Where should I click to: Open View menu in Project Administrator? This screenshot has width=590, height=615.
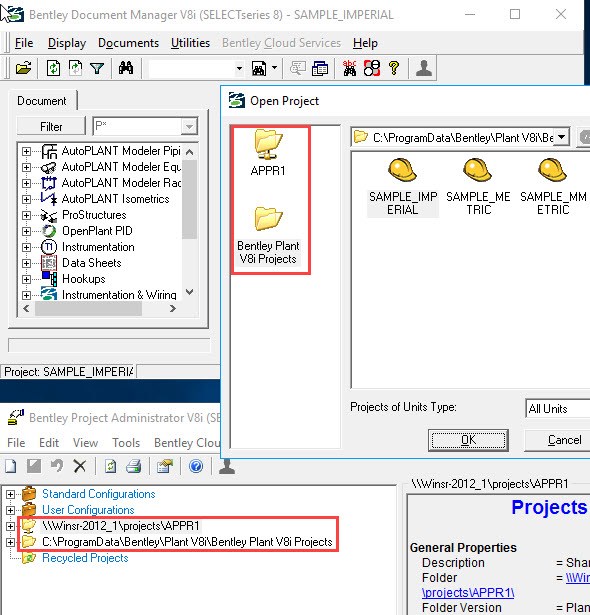86,443
